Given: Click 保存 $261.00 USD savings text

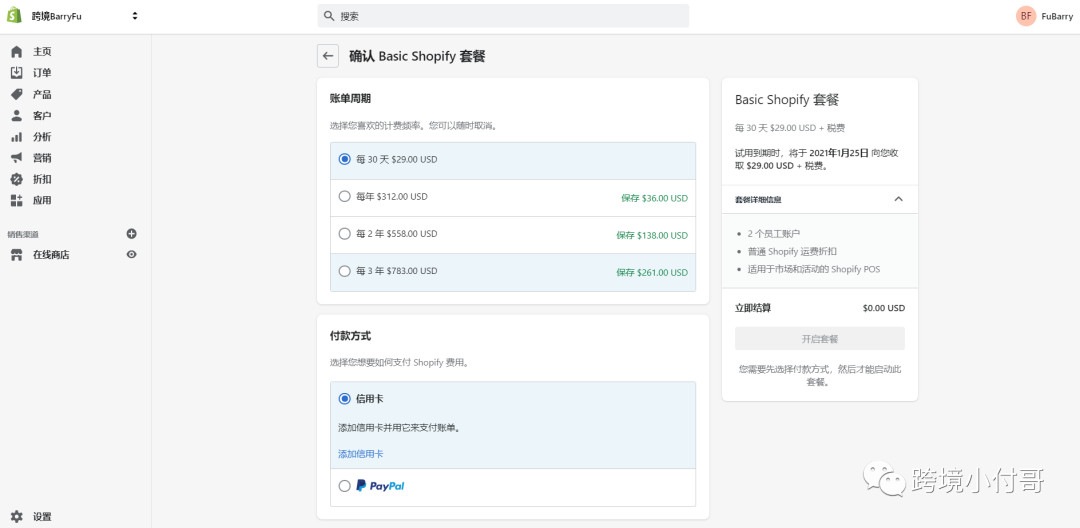Looking at the screenshot, I should coord(652,273).
